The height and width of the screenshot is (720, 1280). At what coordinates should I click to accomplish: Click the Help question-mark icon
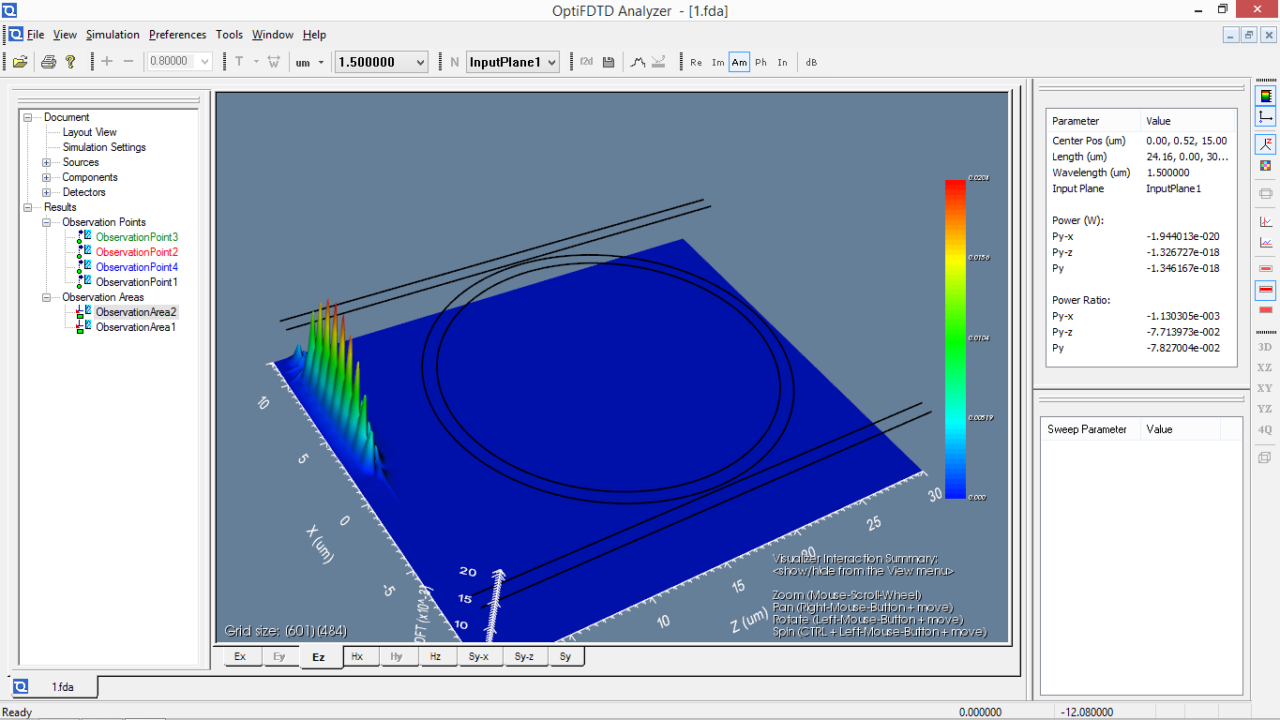click(68, 61)
